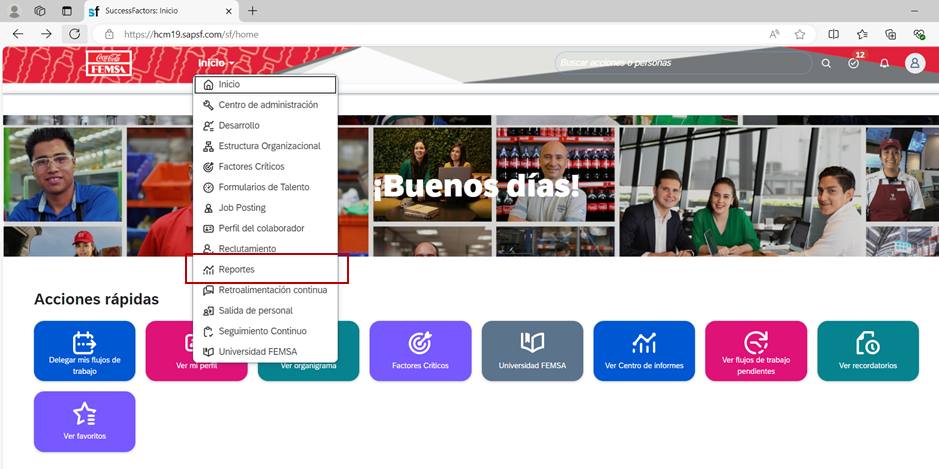Collapse the Inicio navigation dropdown
Viewport: 939px width, 469px height.
pos(216,63)
